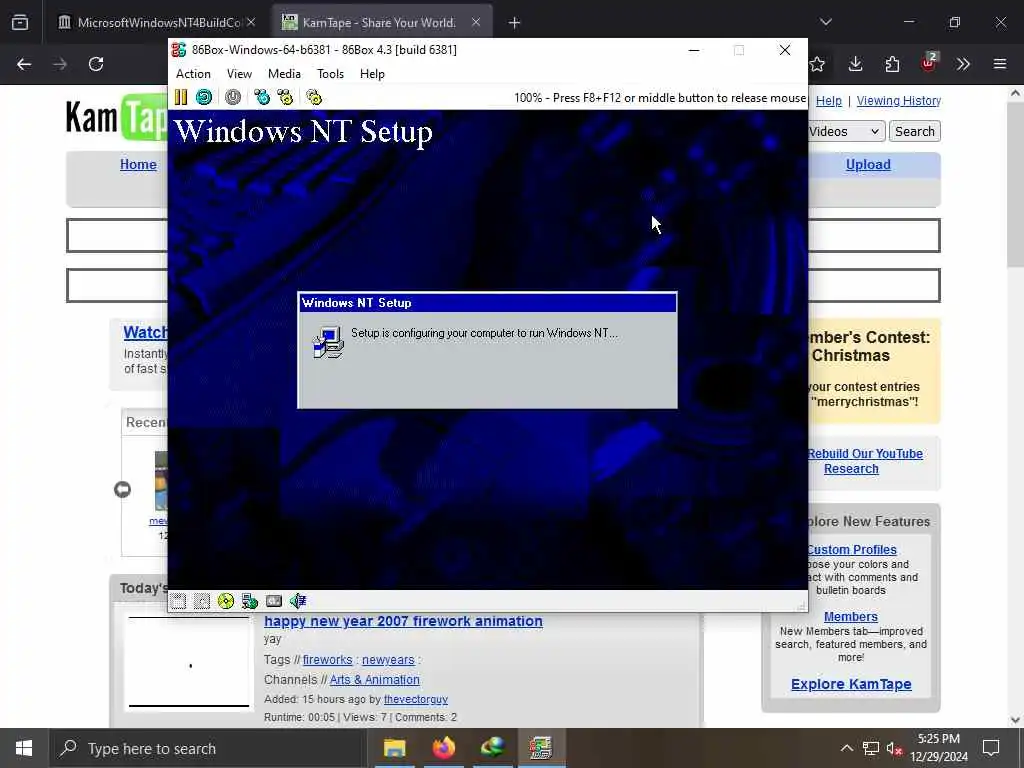The width and height of the screenshot is (1024, 768).
Task: Show hidden system tray icons
Action: click(846, 748)
